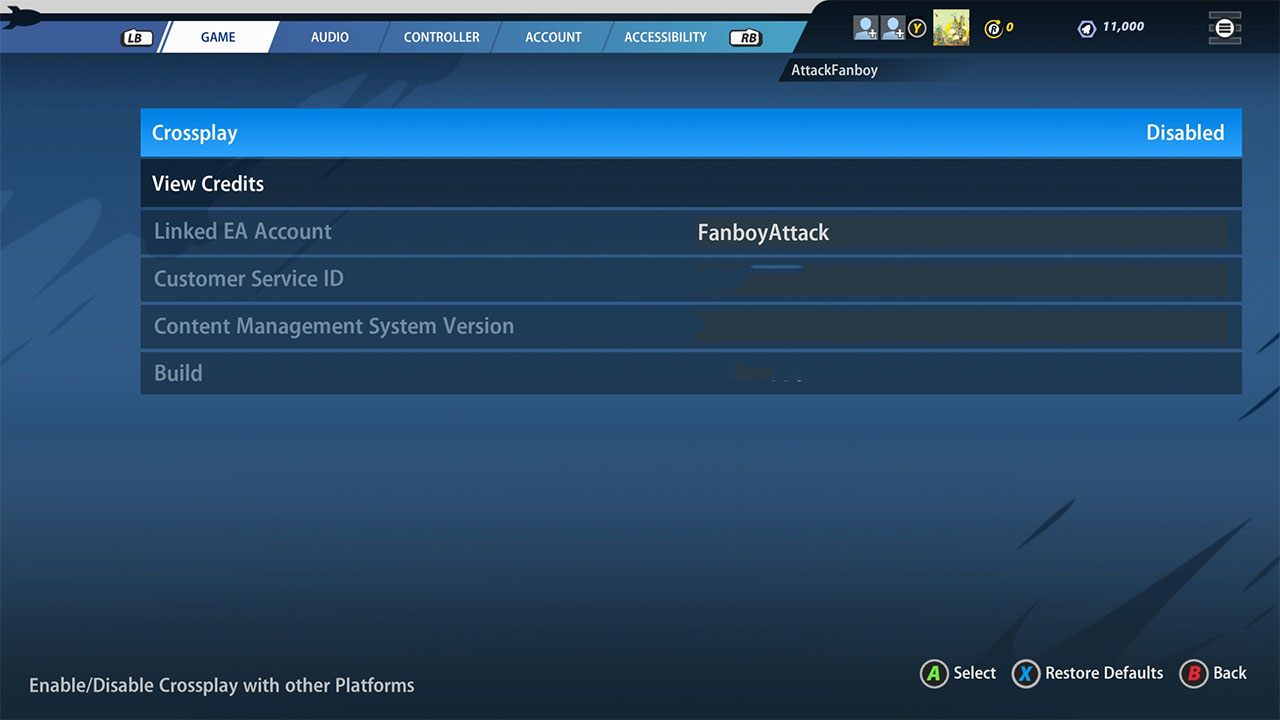The image size is (1280, 720).
Task: Click the blue rocket currency icon
Action: coord(1087,28)
